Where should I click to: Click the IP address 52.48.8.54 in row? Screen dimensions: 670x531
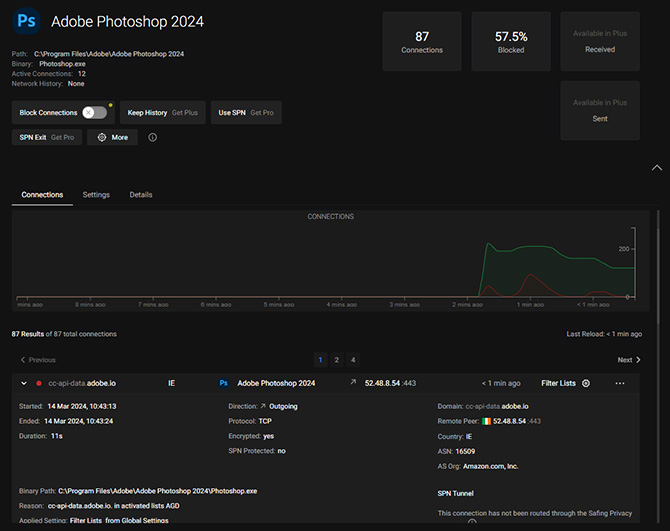(382, 383)
